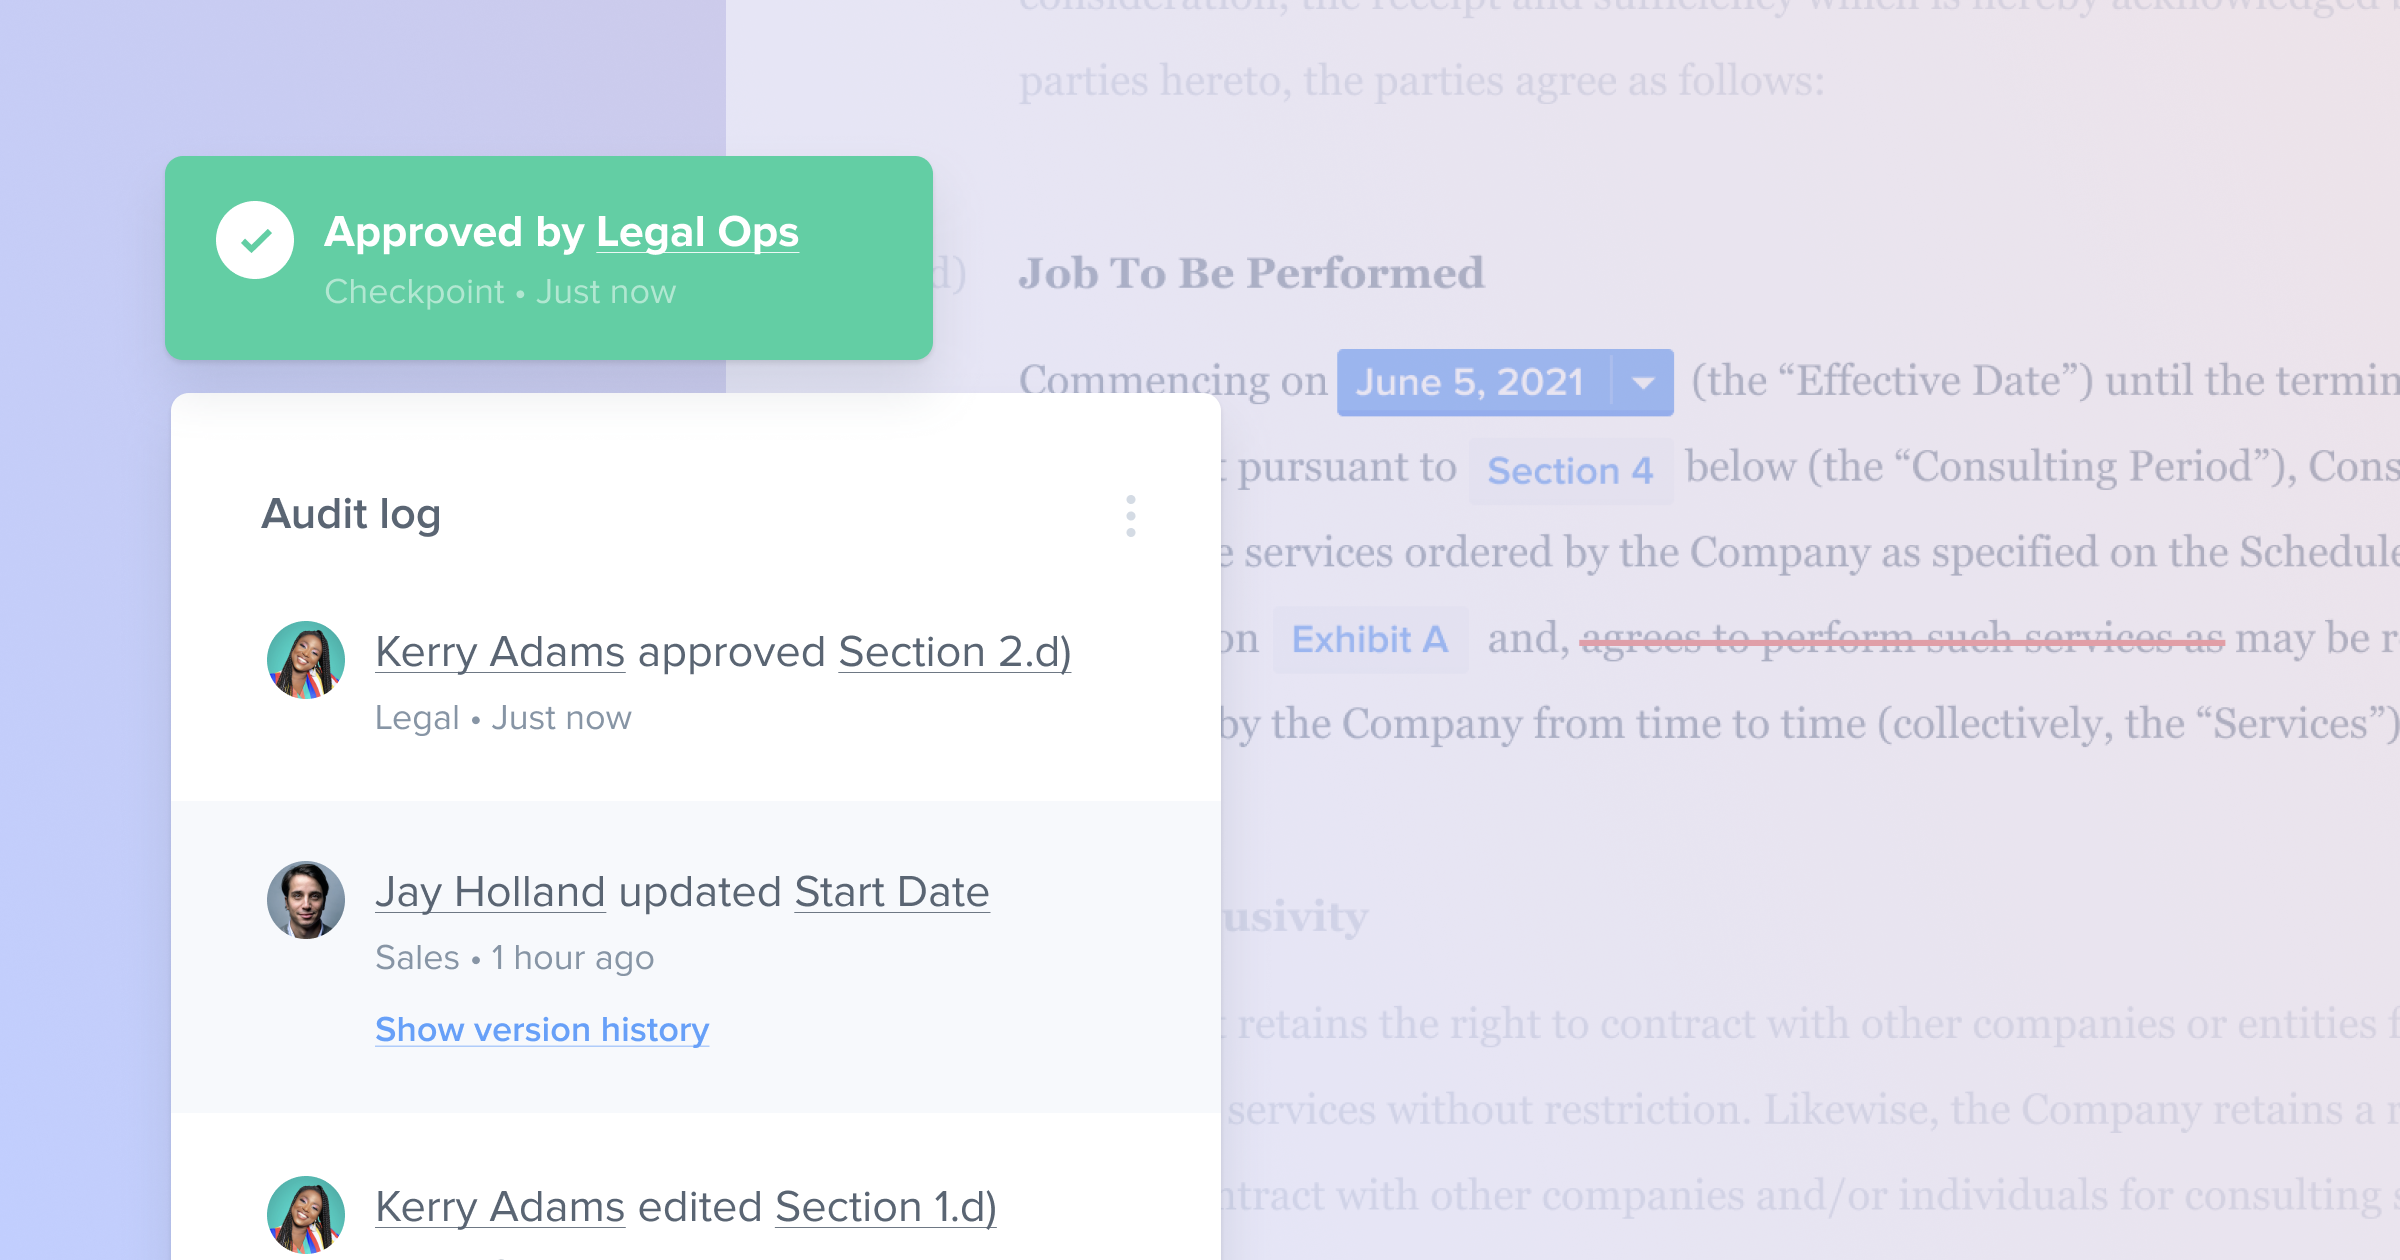Viewport: 2400px width, 1260px height.
Task: Show version history
Action: tap(542, 1029)
